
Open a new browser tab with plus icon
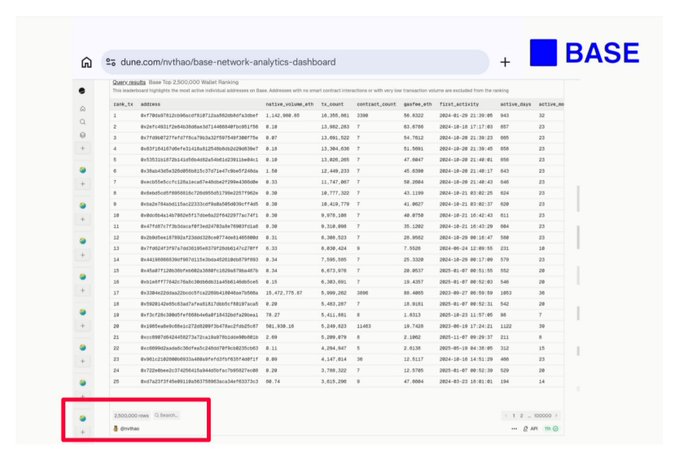click(x=505, y=62)
